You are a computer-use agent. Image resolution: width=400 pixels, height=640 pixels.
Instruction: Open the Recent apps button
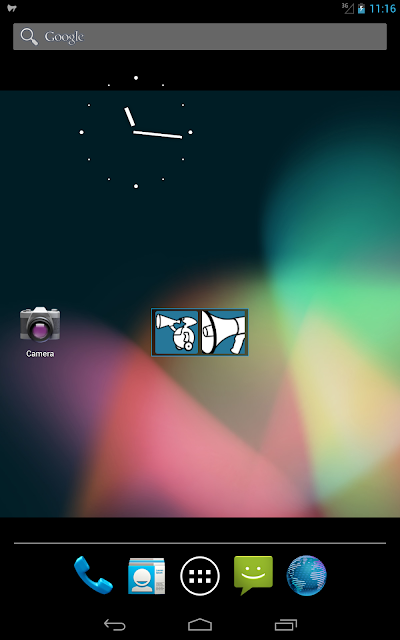(286, 624)
